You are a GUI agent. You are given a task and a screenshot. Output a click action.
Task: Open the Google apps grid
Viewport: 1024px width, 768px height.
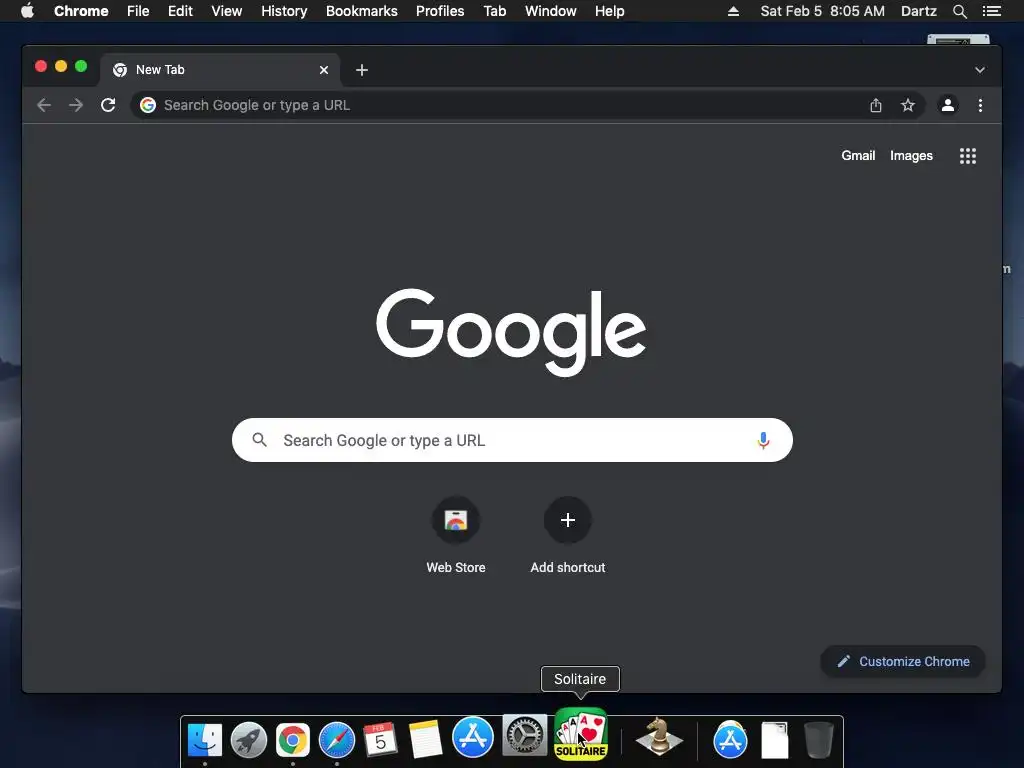point(968,155)
